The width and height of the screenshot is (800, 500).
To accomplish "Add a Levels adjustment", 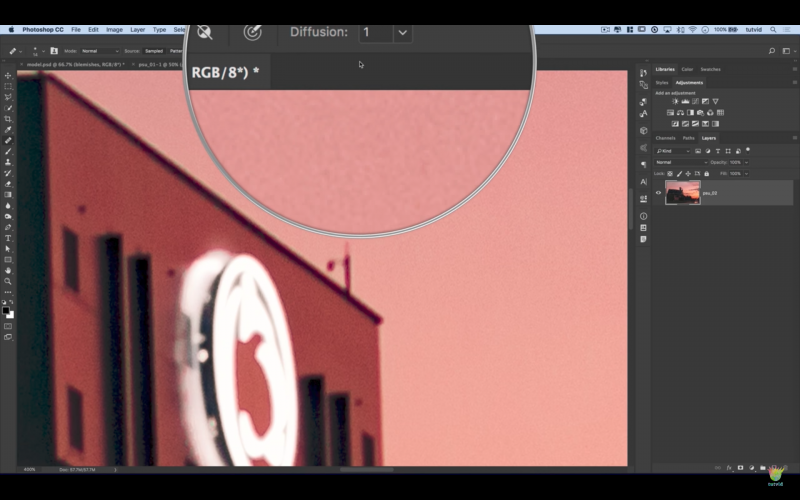I will 685,102.
